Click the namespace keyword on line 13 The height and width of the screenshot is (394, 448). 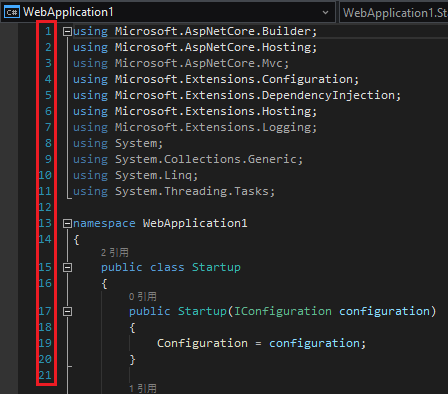click(104, 223)
